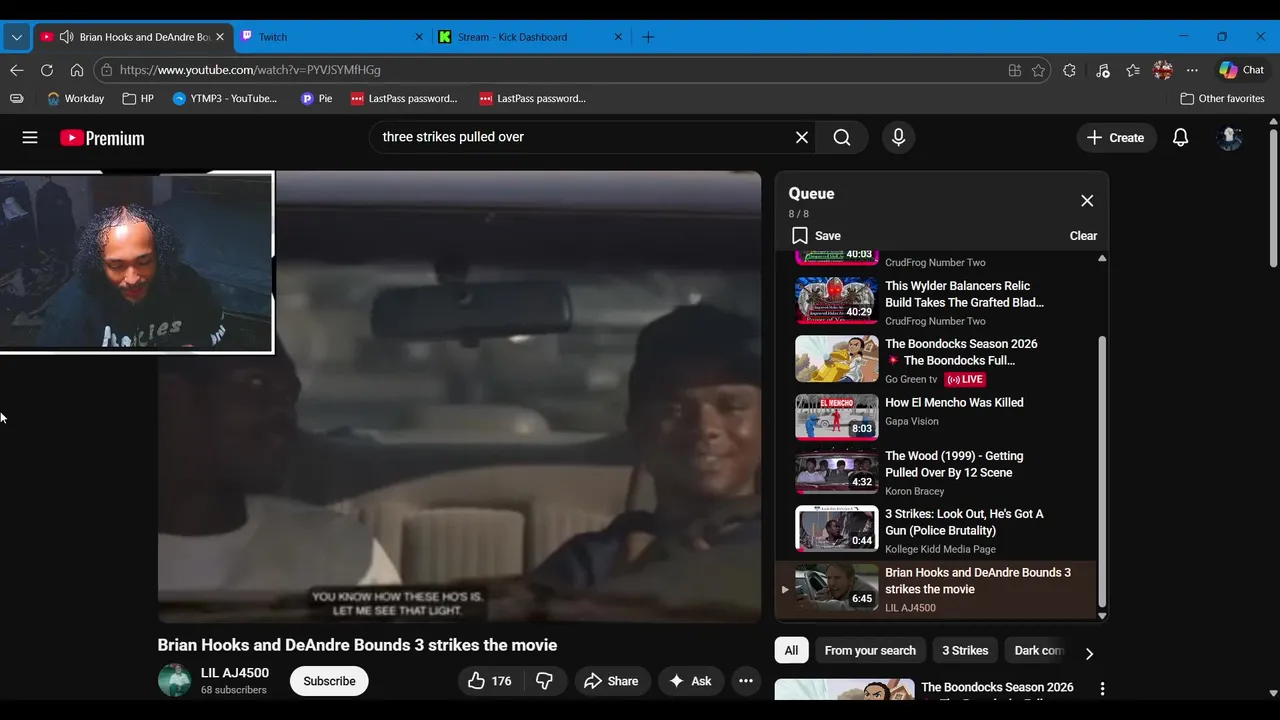
Task: Go to browser home page
Action: click(76, 70)
